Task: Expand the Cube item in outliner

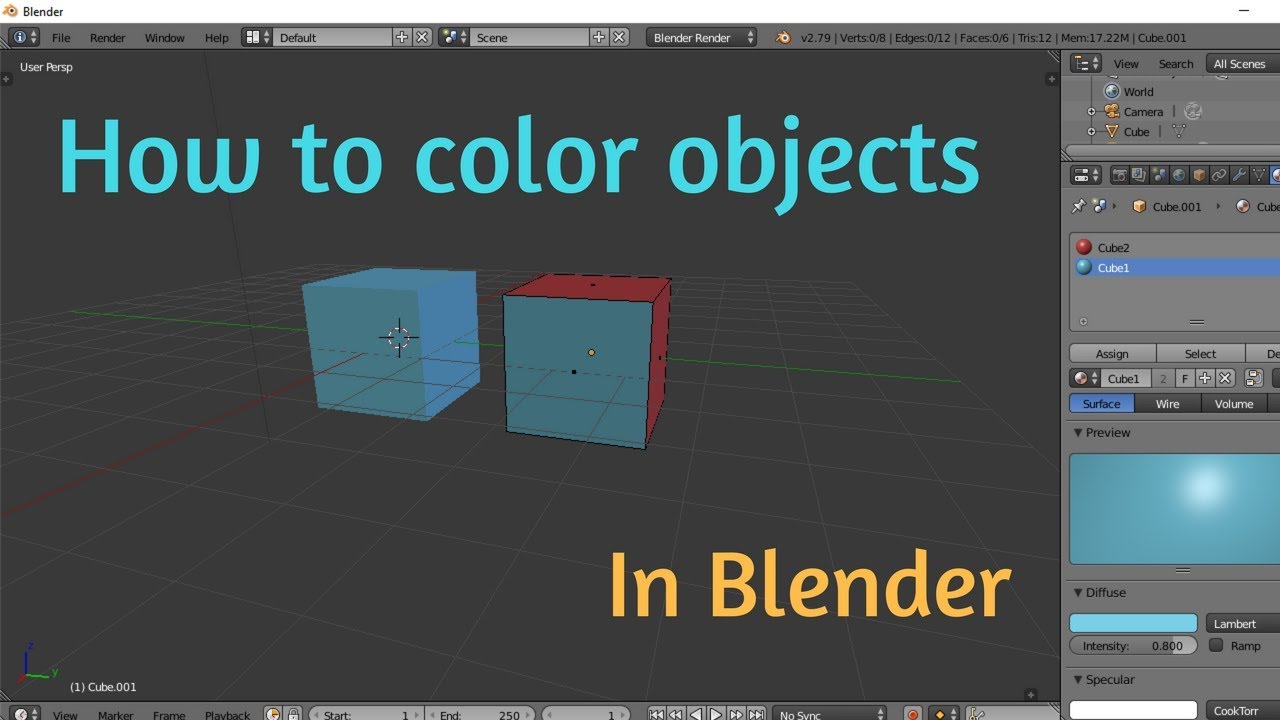Action: pyautogui.click(x=1091, y=131)
